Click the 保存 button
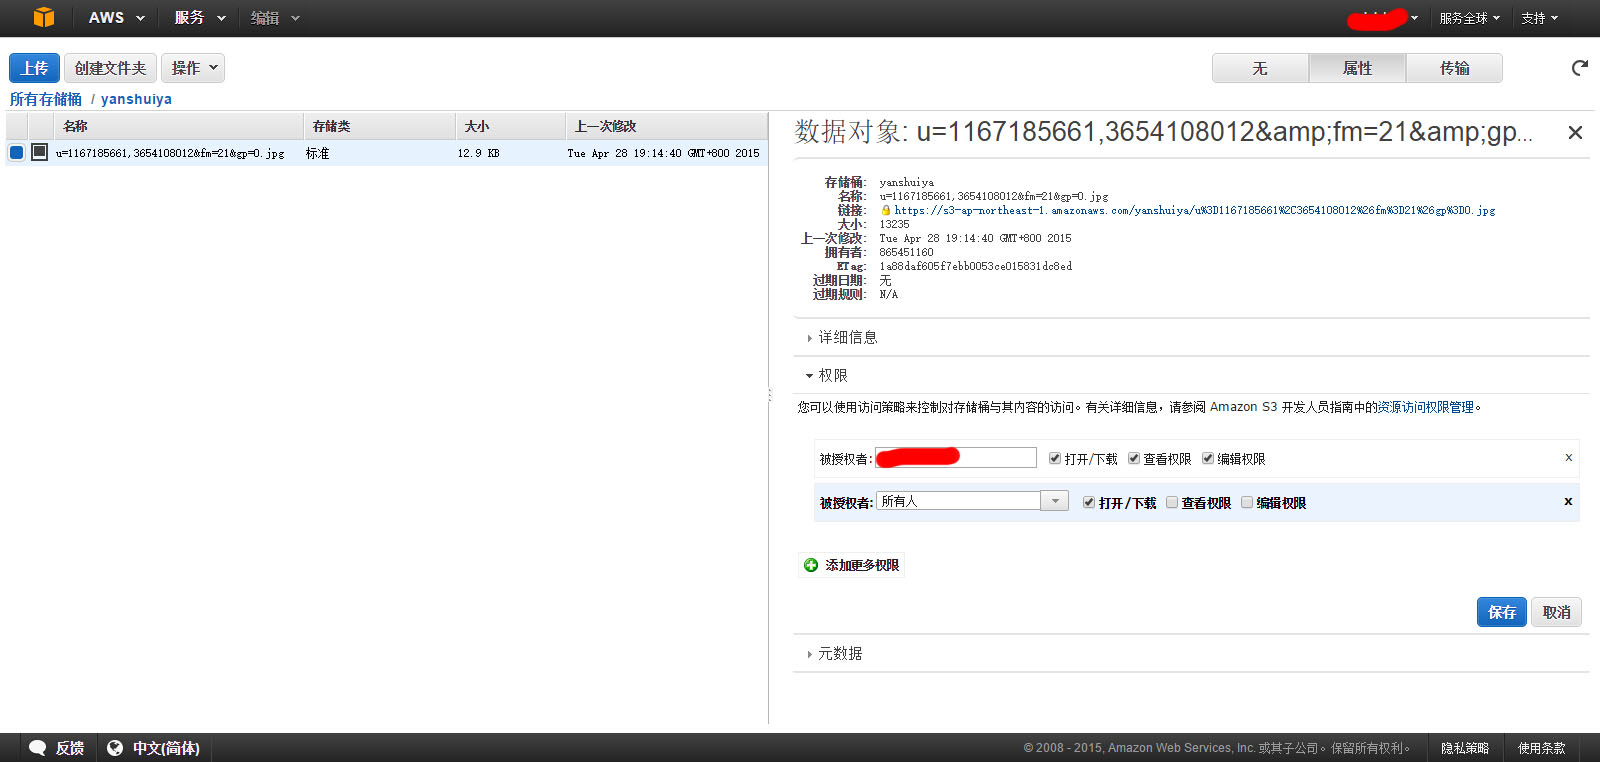The width and height of the screenshot is (1600, 762). 1501,612
